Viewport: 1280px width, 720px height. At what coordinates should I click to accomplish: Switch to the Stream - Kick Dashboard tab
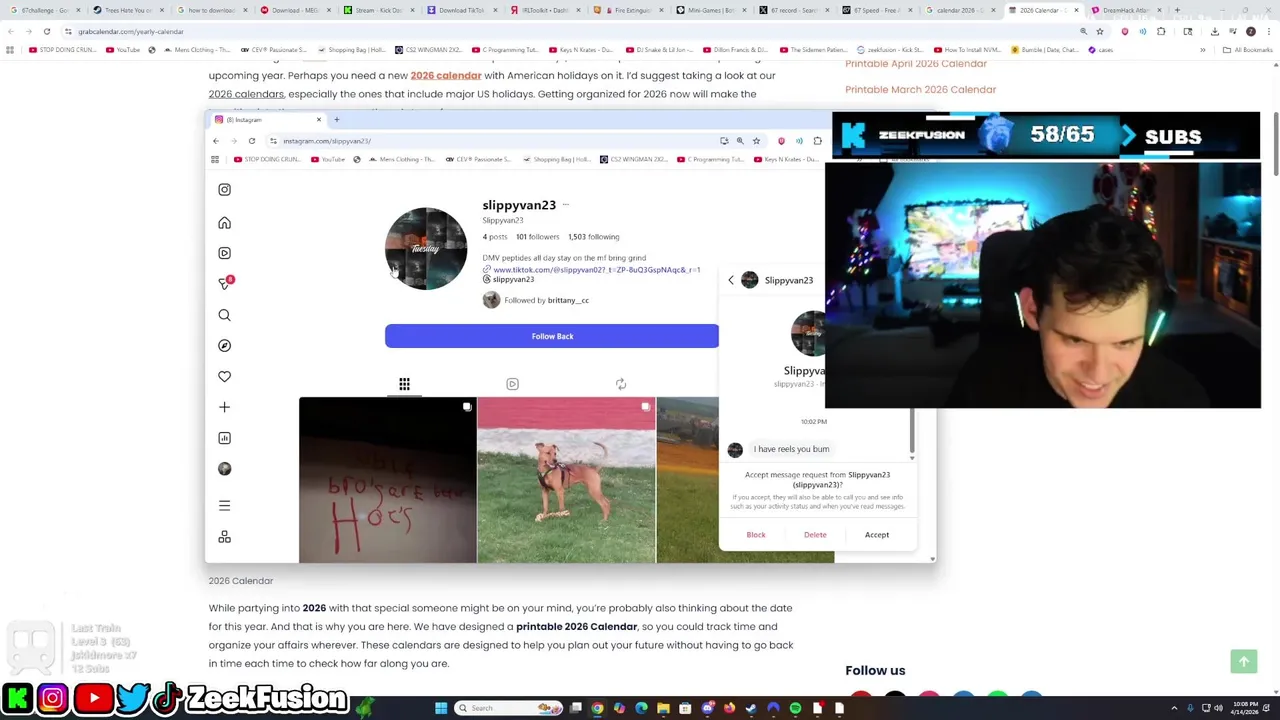[x=378, y=10]
